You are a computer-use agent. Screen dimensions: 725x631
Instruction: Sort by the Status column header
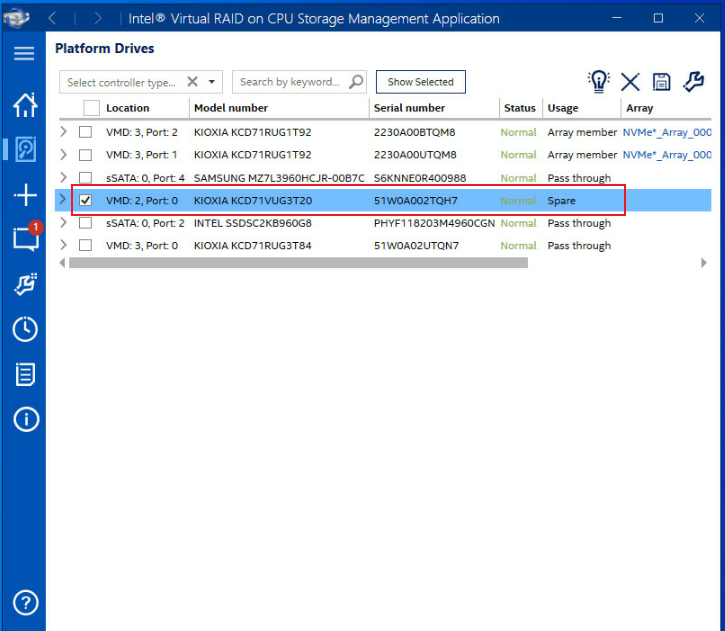(520, 108)
